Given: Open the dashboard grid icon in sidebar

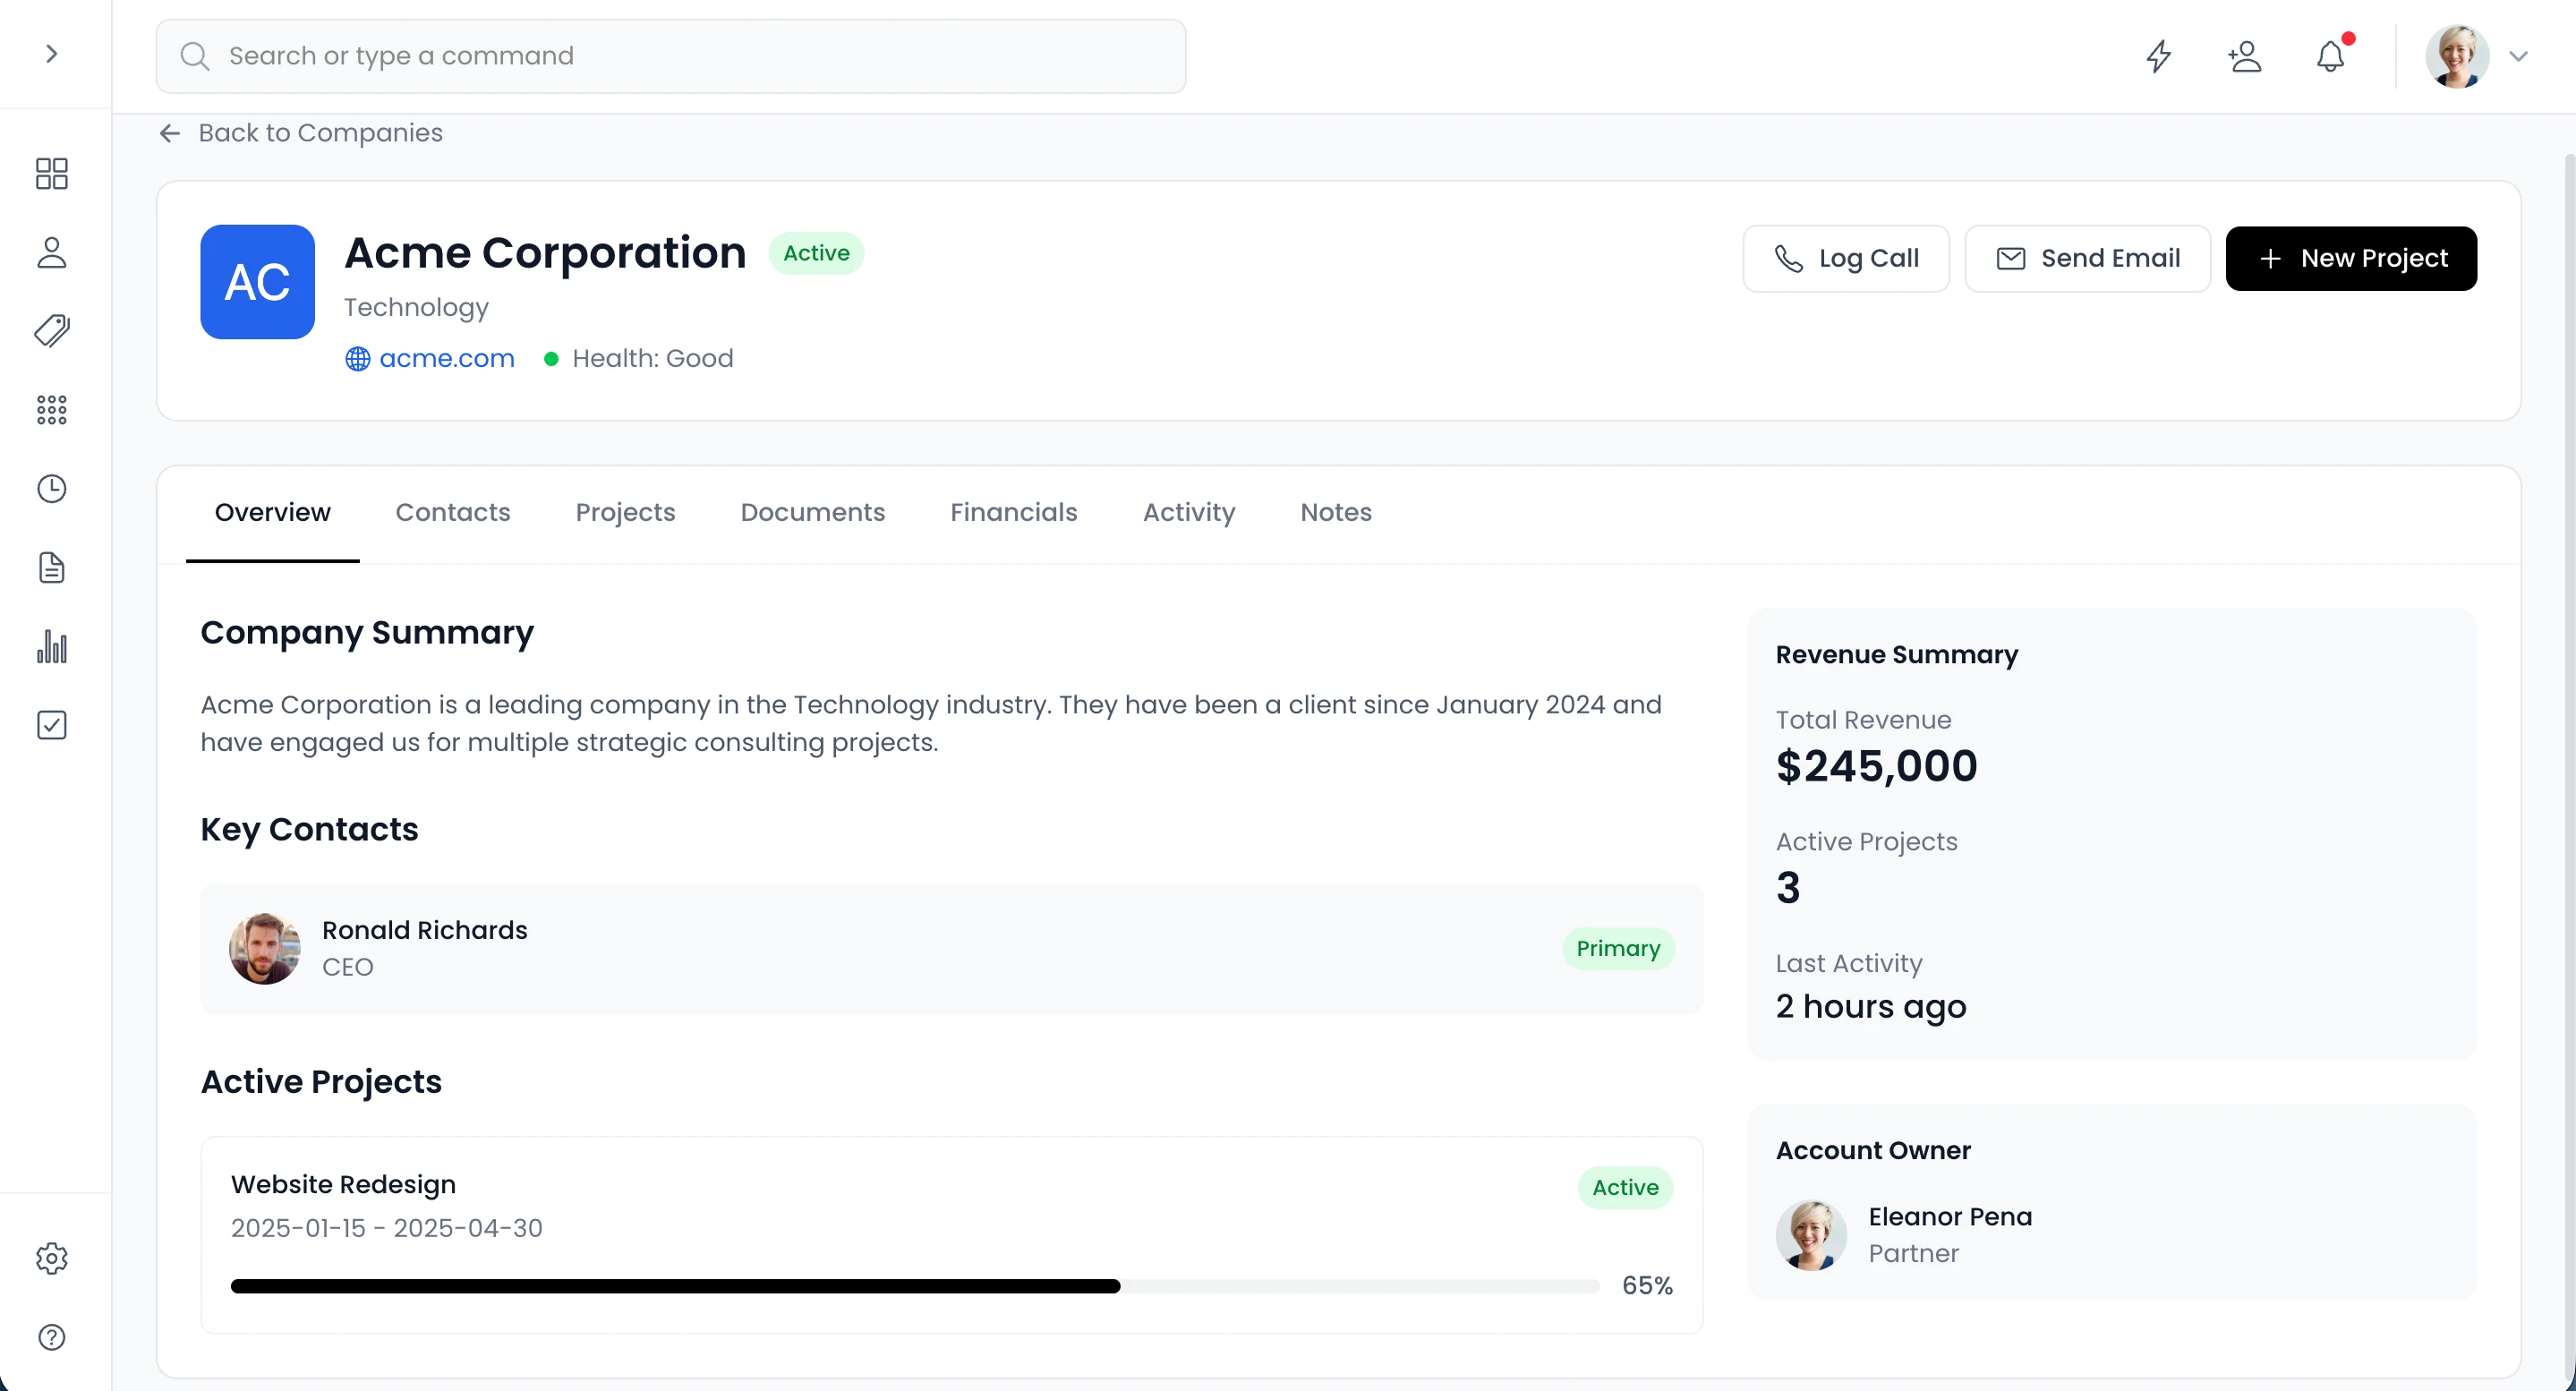Looking at the screenshot, I should [x=51, y=174].
